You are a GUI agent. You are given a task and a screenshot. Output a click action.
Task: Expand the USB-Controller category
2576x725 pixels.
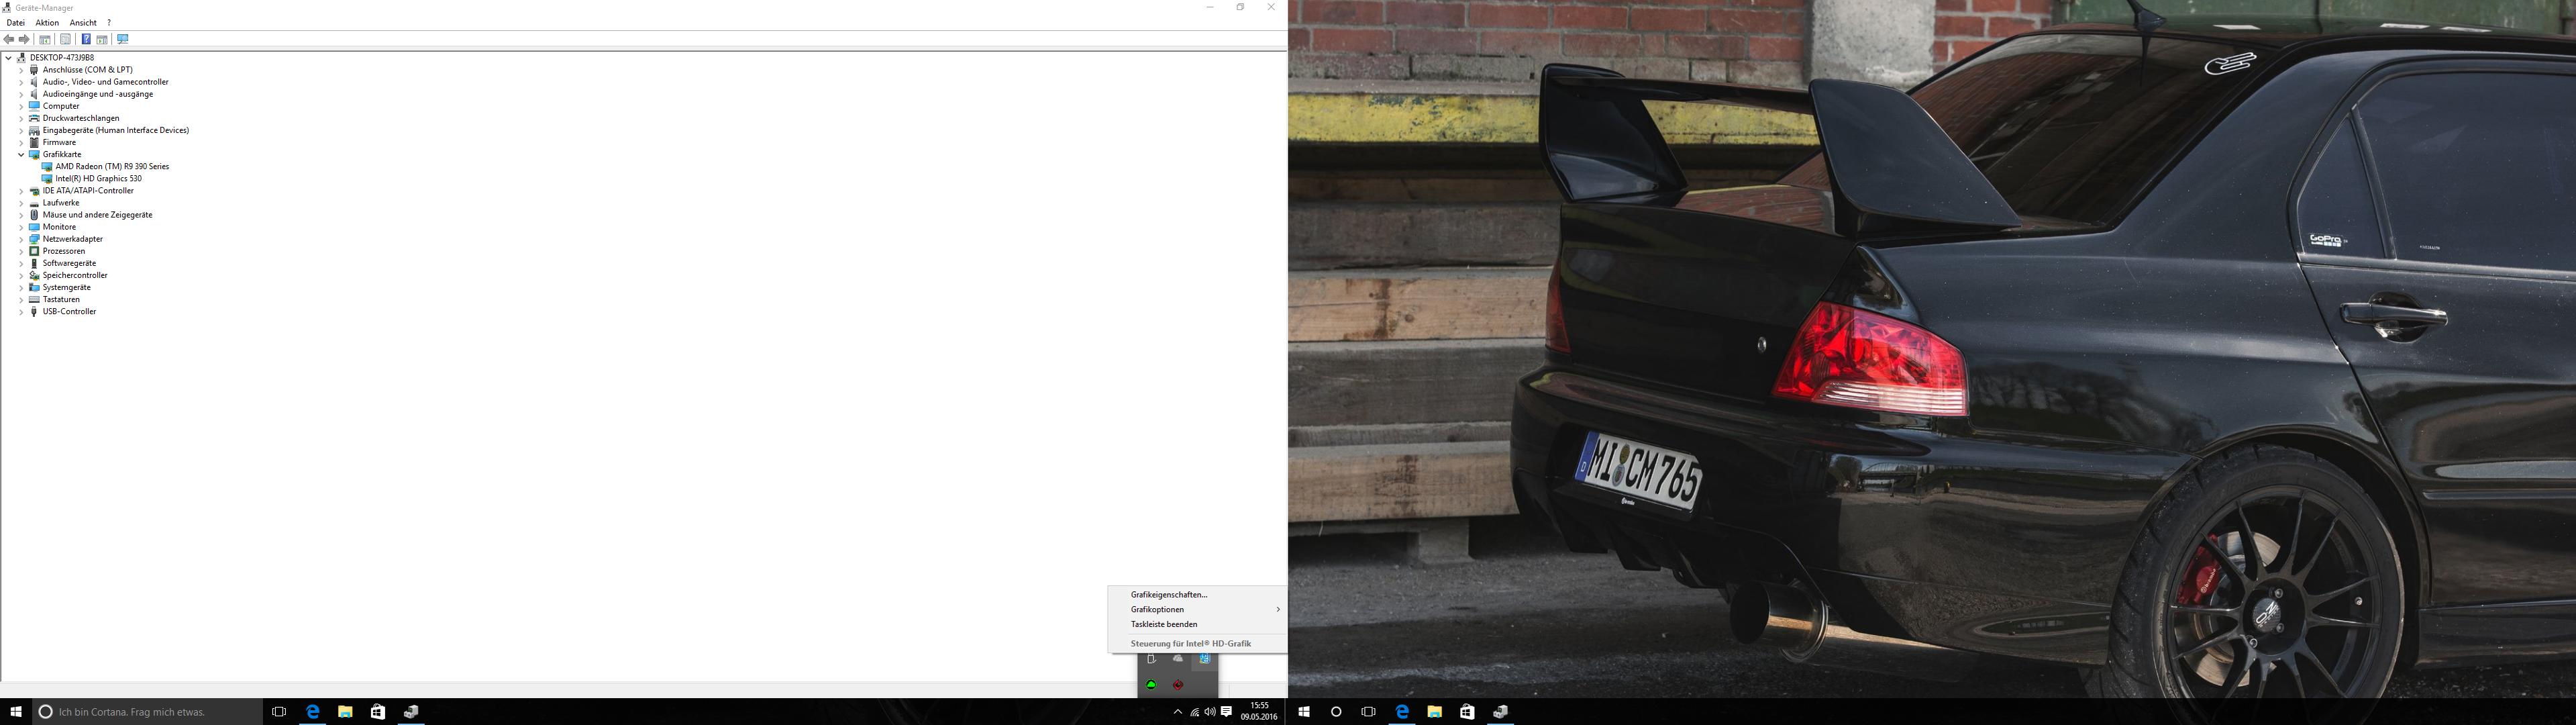pos(21,312)
